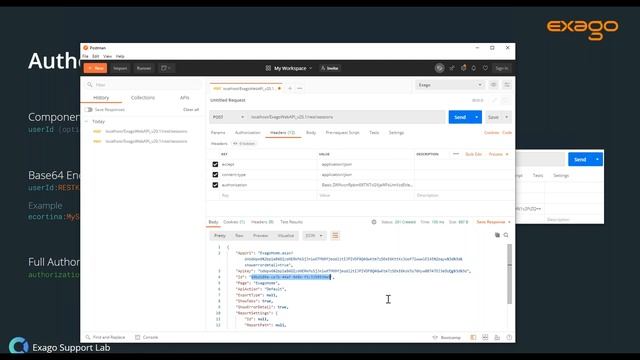Click the heart icon in the header

pos(485,68)
